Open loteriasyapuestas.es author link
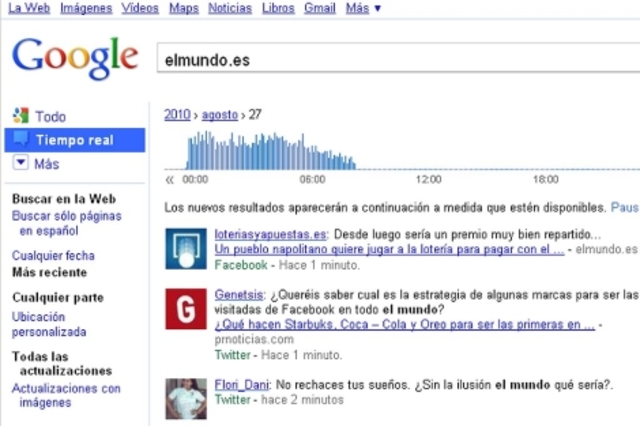The image size is (640, 426). coord(270,235)
